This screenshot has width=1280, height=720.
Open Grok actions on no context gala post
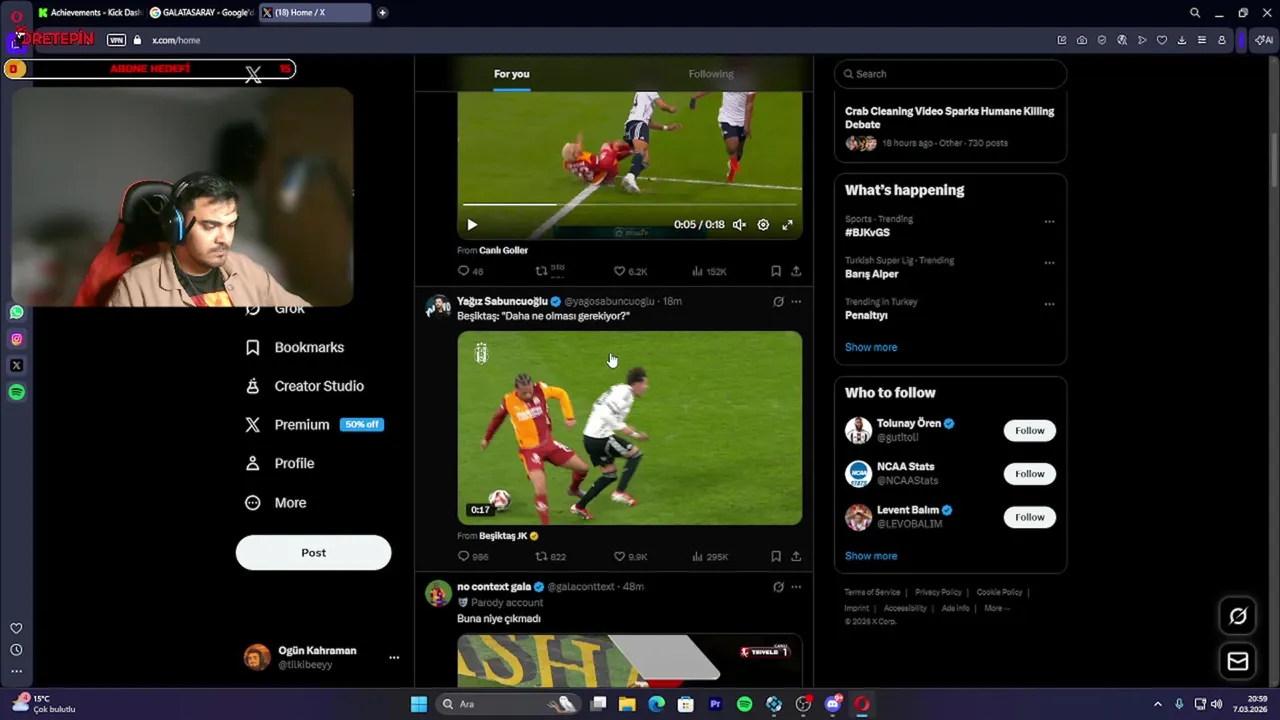tap(778, 587)
